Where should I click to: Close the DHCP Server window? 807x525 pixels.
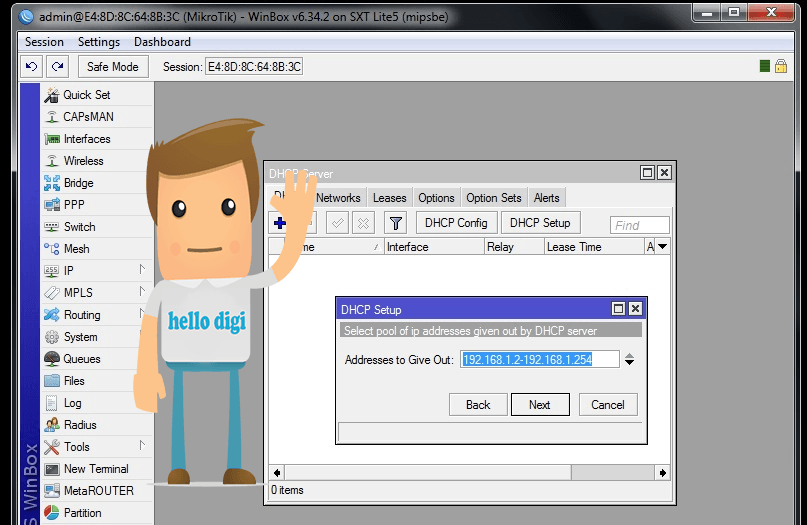(664, 173)
